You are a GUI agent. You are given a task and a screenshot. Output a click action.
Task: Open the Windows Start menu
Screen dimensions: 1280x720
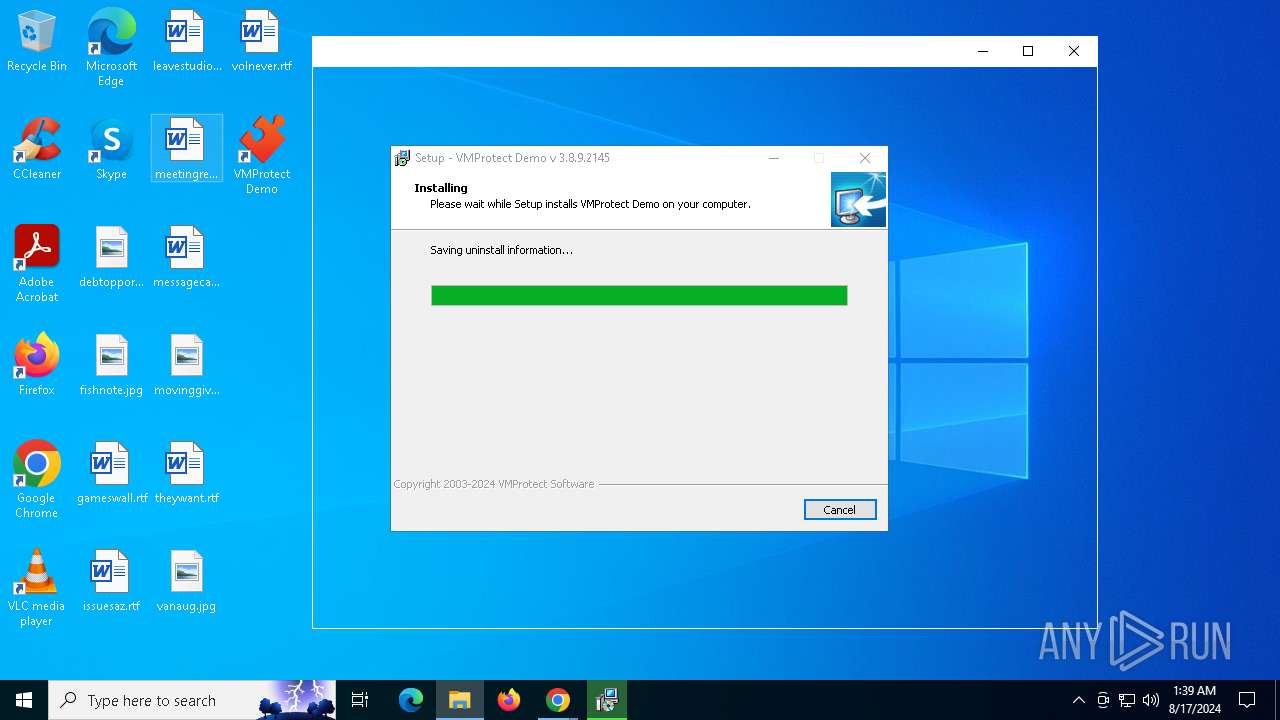[24, 700]
